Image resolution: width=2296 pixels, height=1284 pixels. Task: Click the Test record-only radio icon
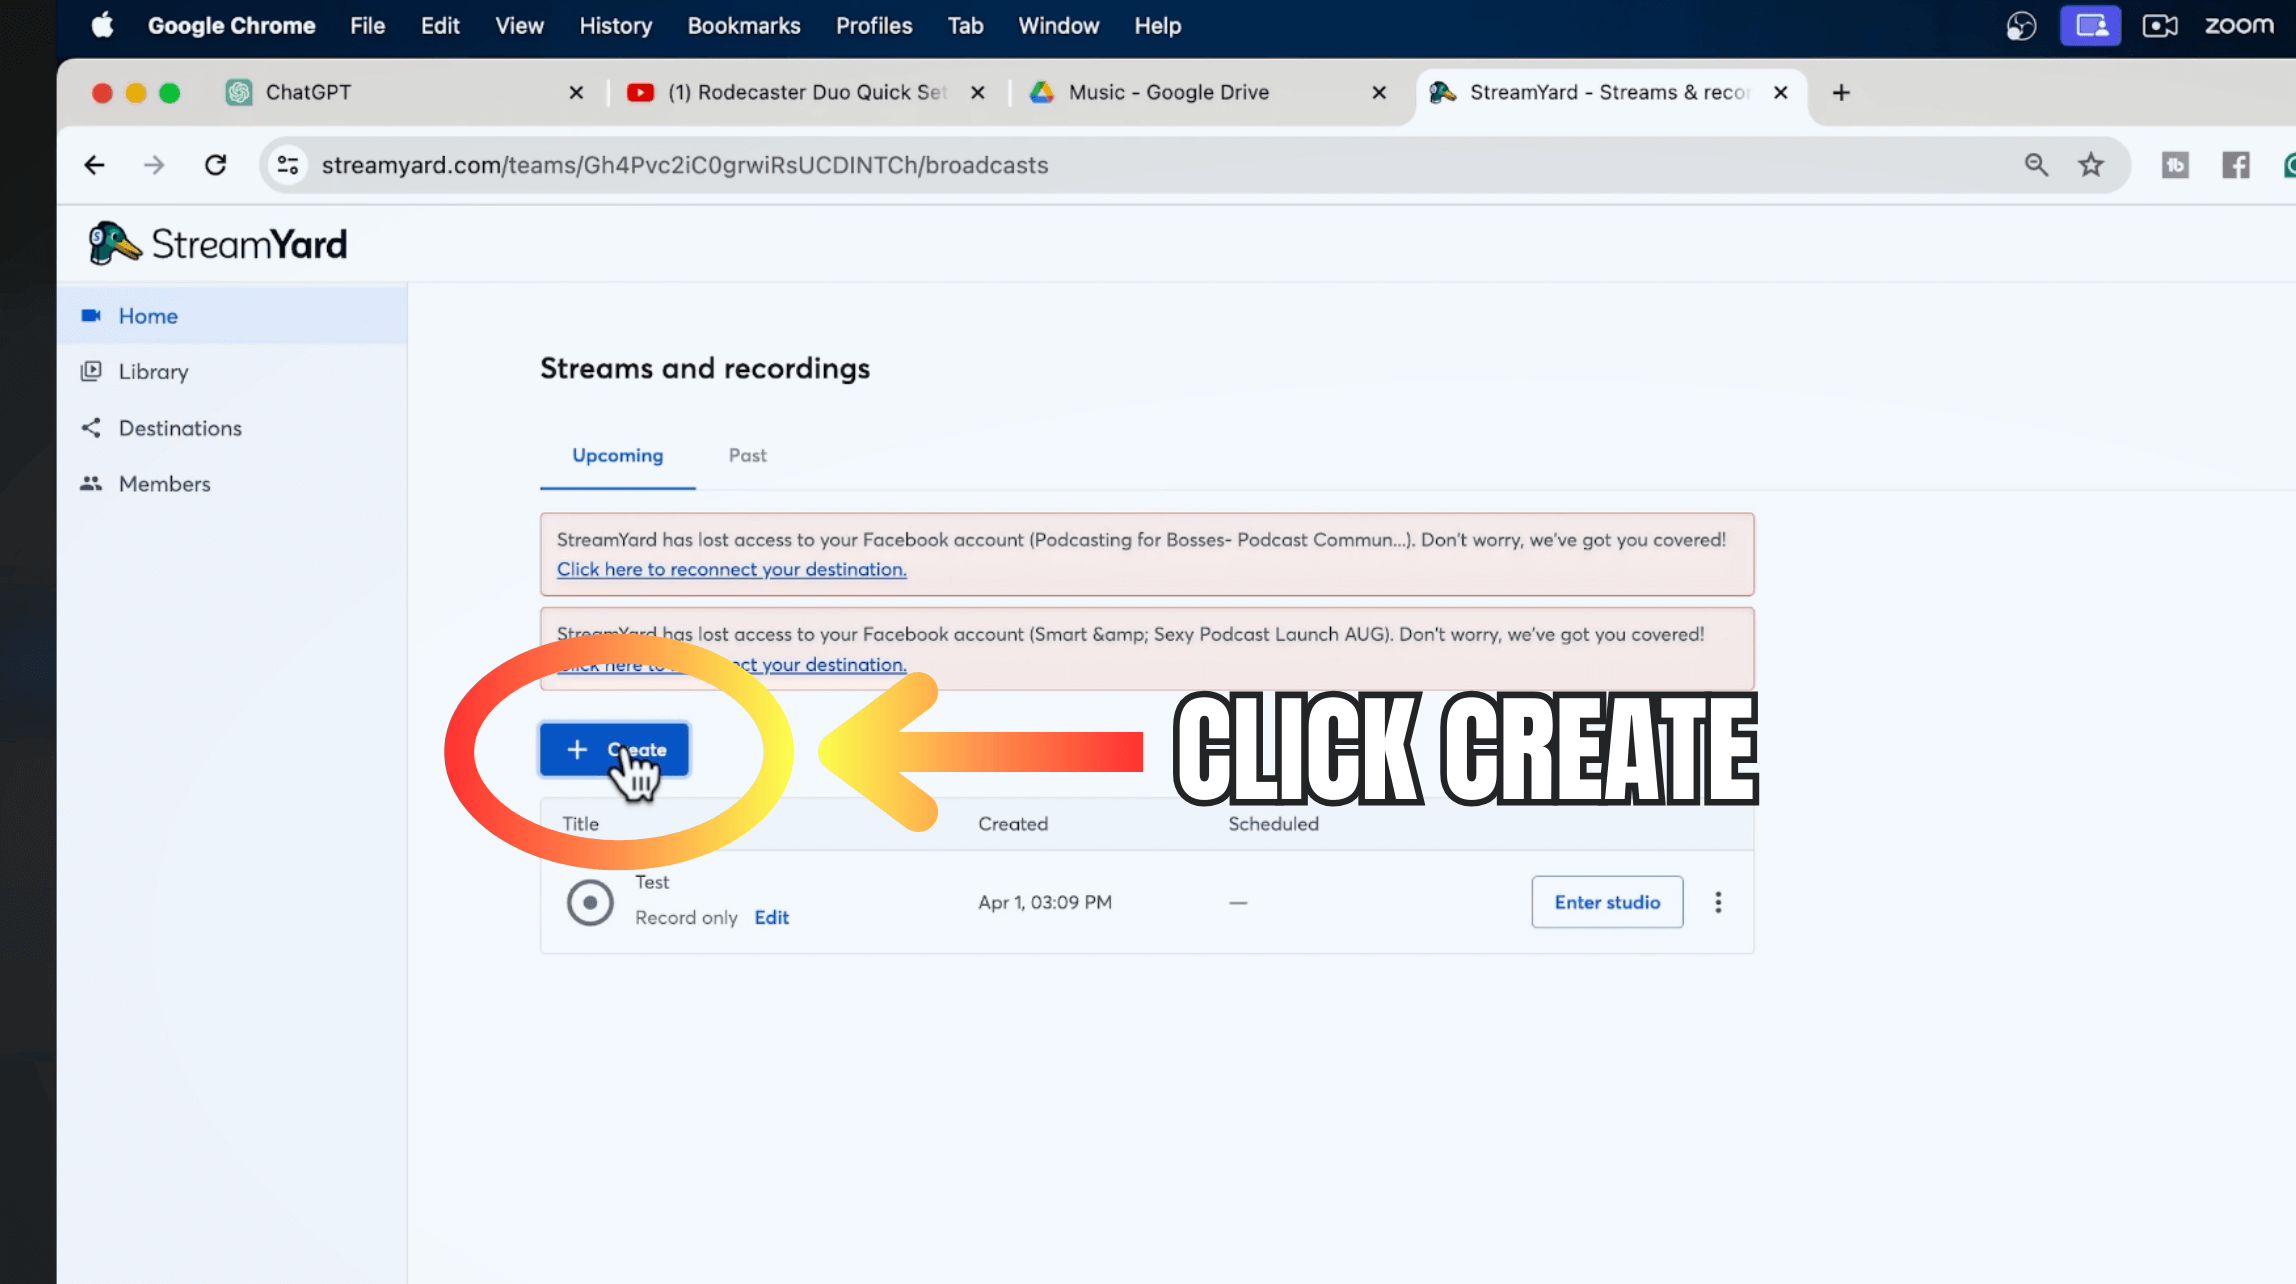click(590, 902)
